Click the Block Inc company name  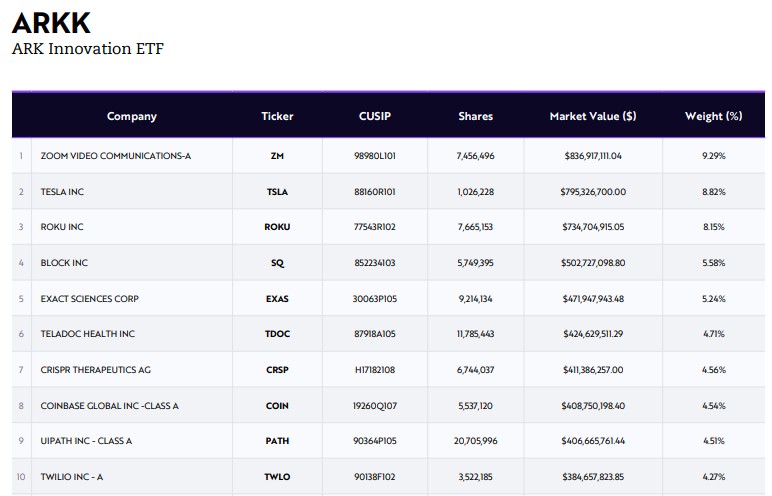coord(64,263)
